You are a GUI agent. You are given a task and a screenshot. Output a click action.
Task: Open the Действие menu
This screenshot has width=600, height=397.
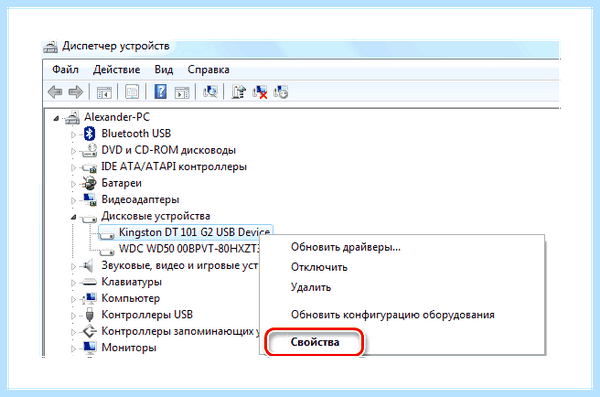click(116, 70)
